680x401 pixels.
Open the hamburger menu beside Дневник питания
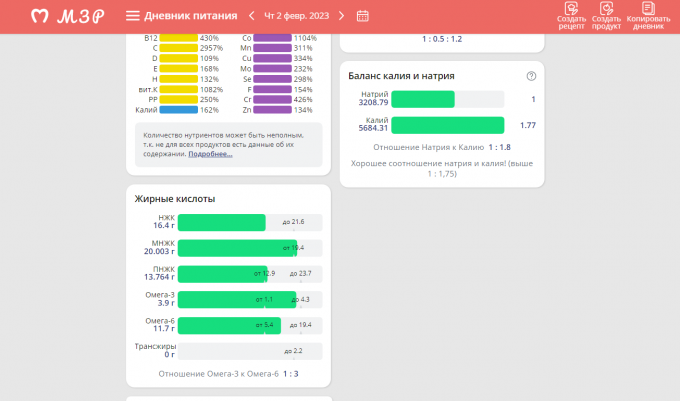click(x=132, y=16)
